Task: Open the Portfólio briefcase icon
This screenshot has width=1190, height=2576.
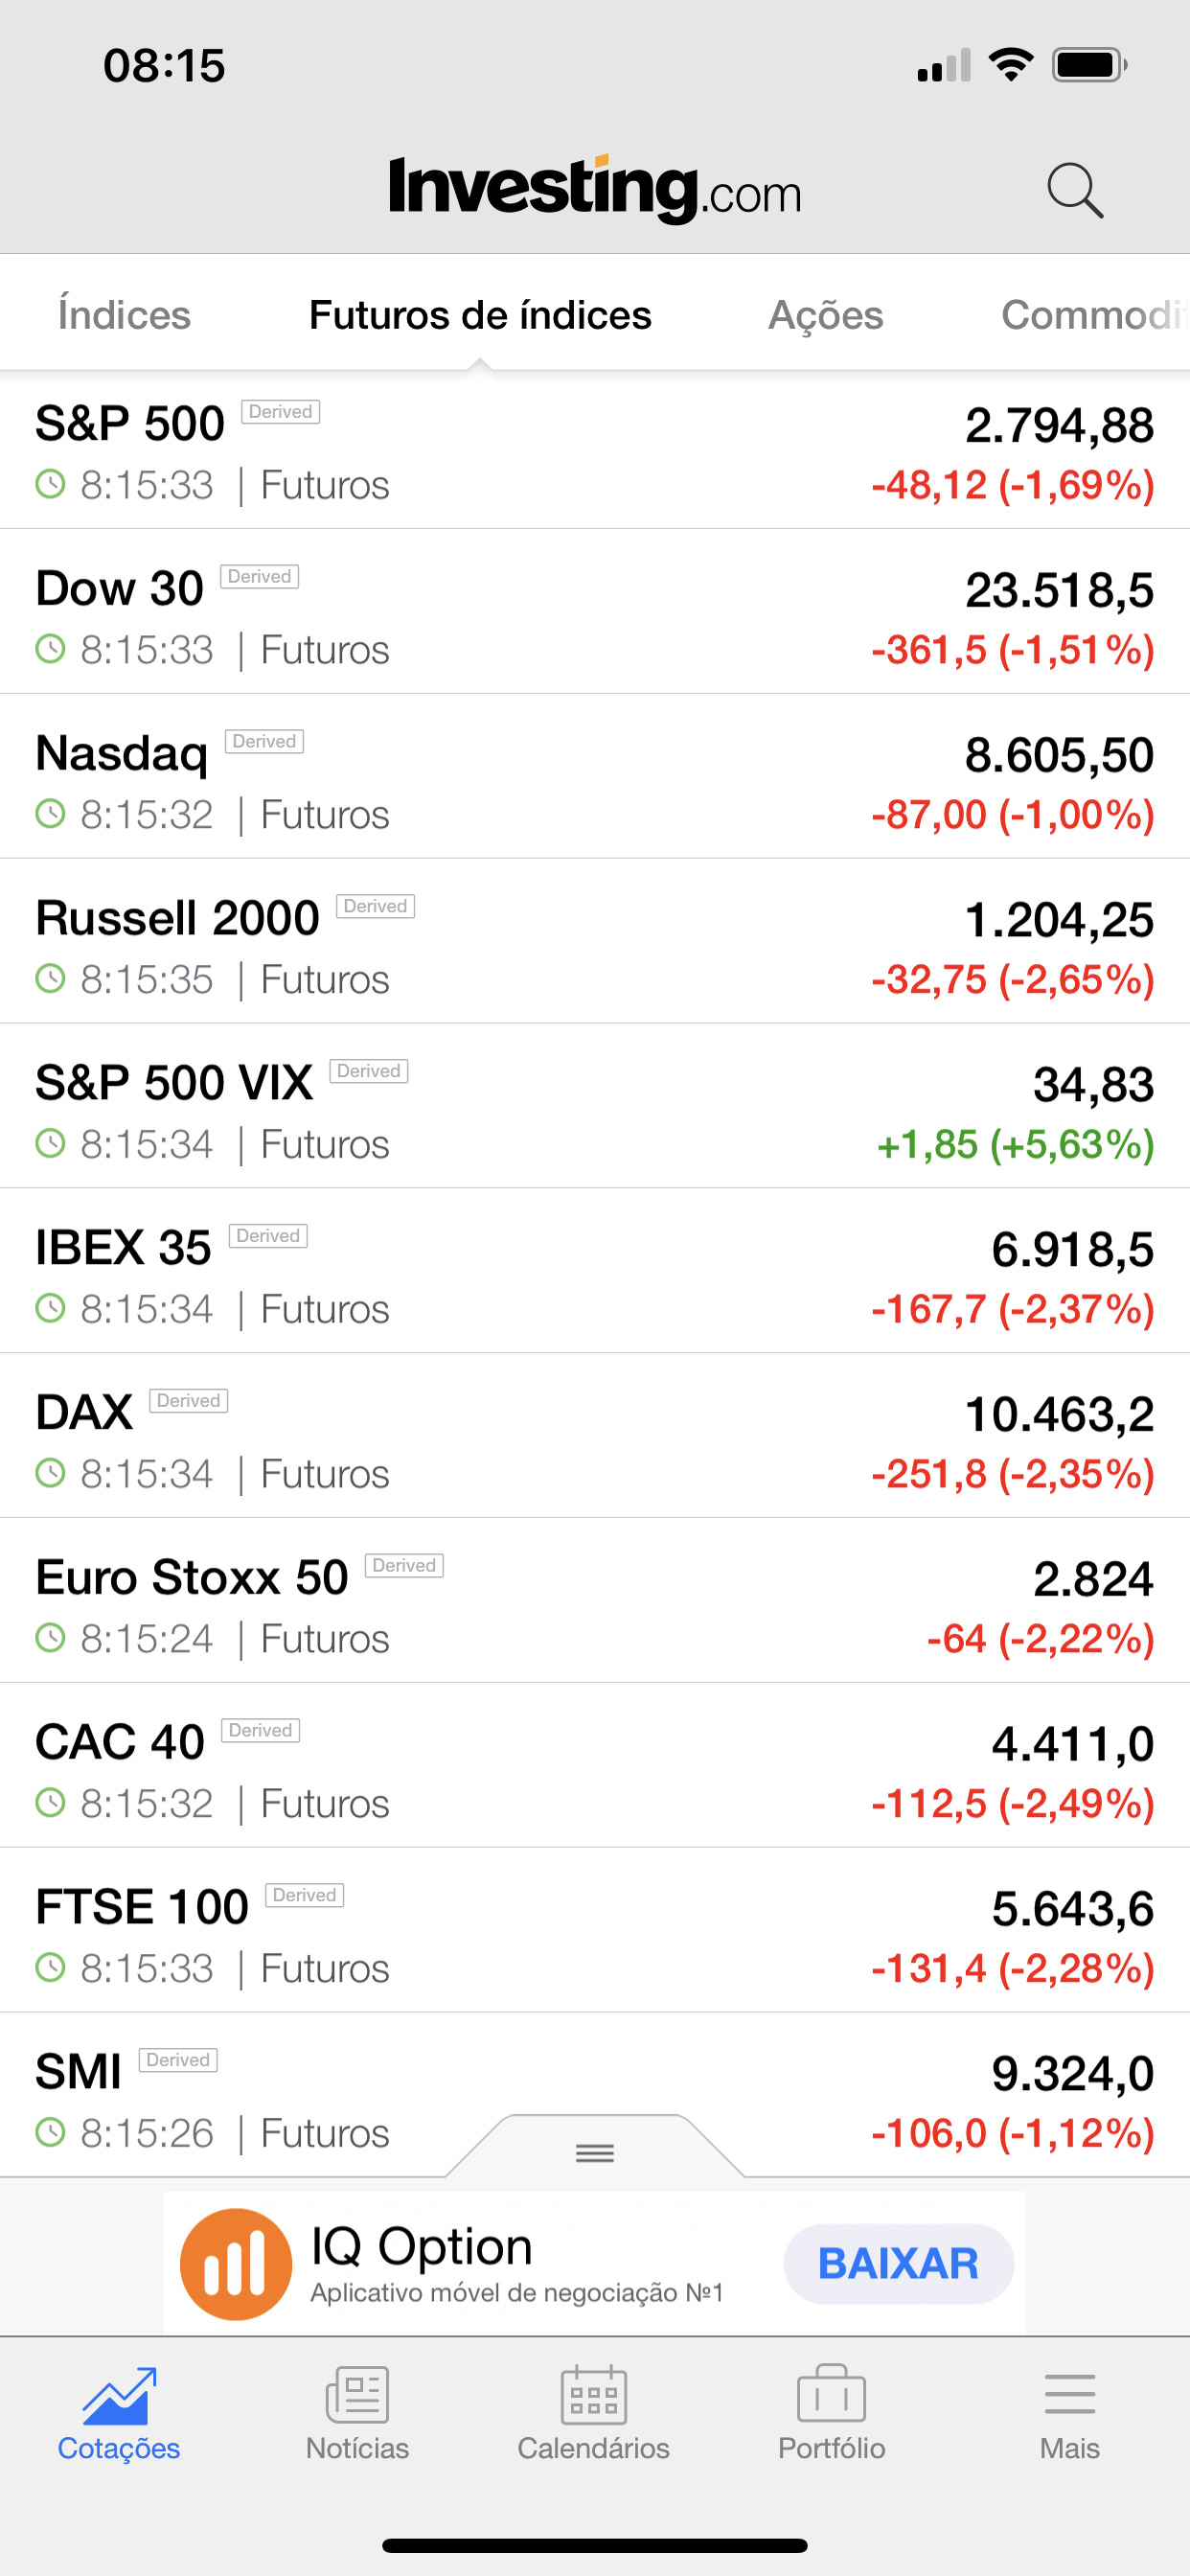Action: pos(831,2393)
